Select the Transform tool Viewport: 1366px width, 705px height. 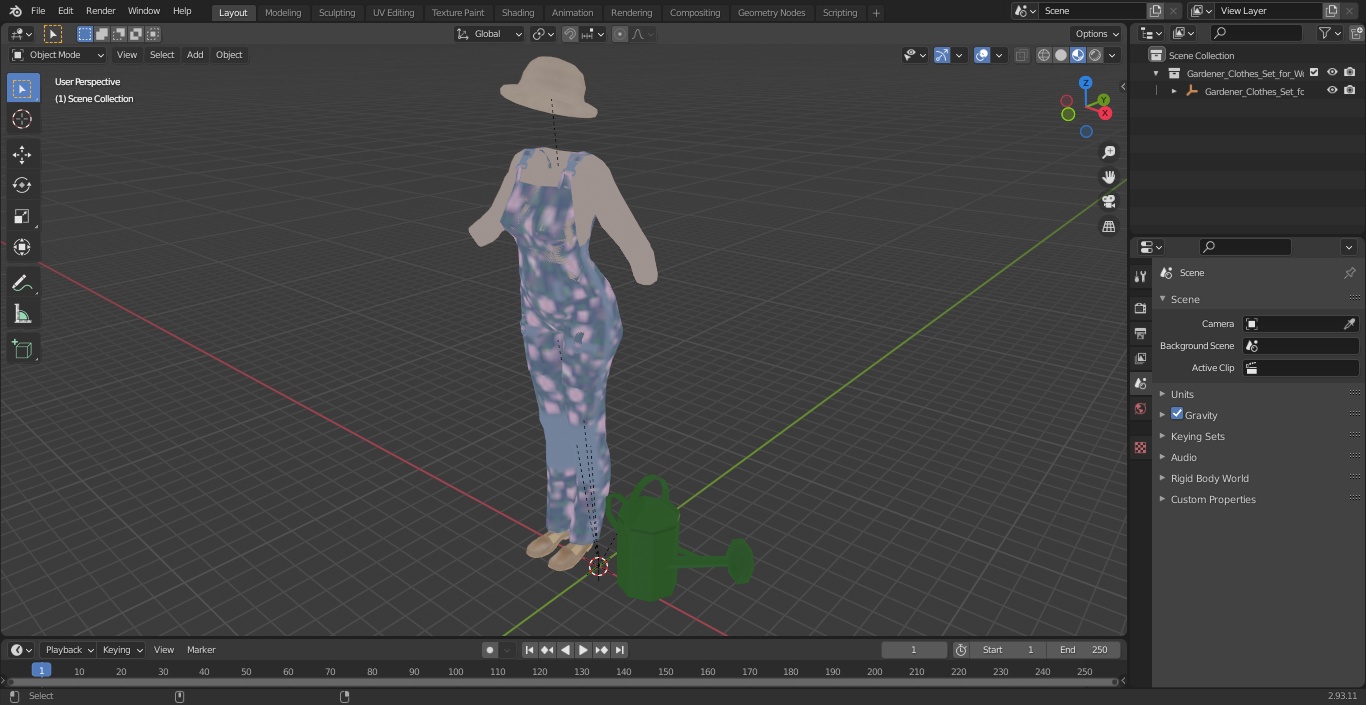click(x=22, y=247)
